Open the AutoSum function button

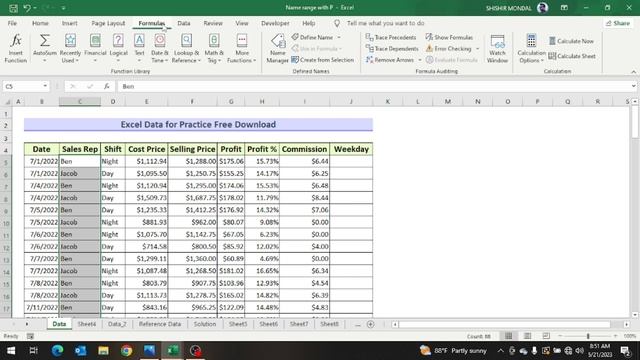[44, 48]
